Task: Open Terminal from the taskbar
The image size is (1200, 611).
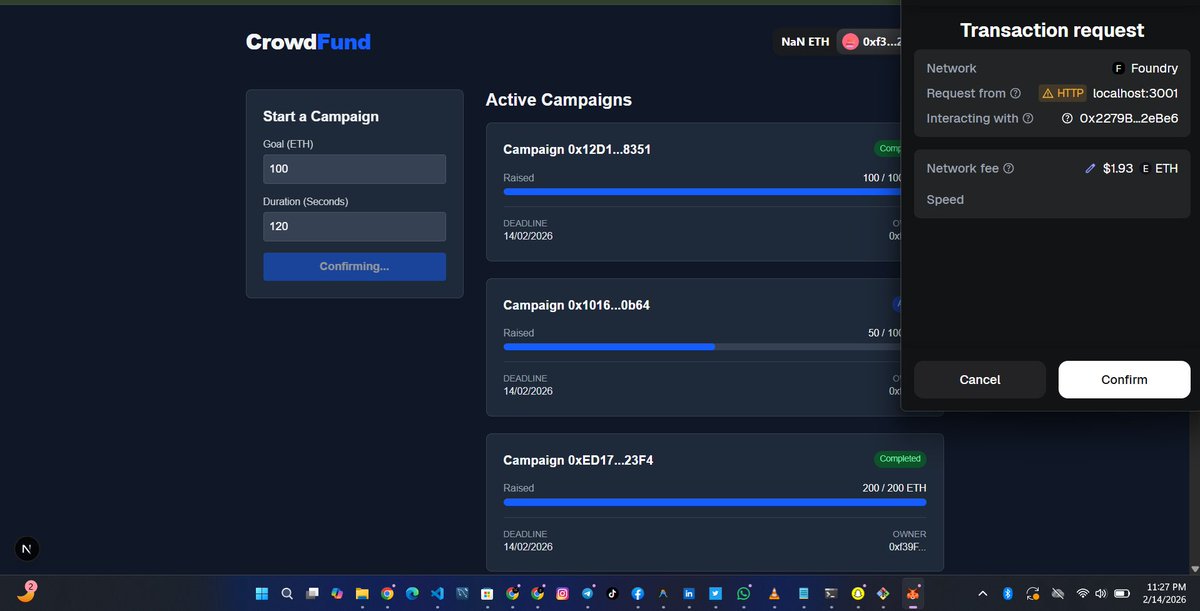Action: pos(830,593)
